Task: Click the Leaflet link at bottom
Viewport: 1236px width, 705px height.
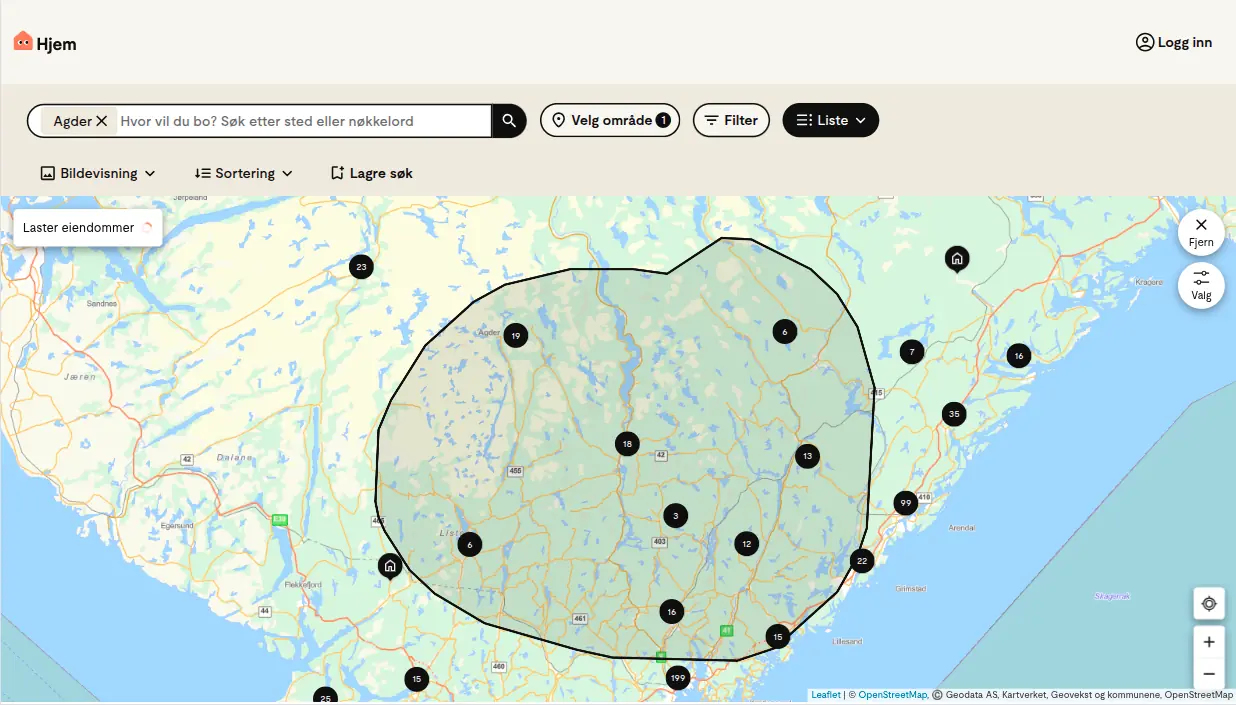Action: coord(823,694)
